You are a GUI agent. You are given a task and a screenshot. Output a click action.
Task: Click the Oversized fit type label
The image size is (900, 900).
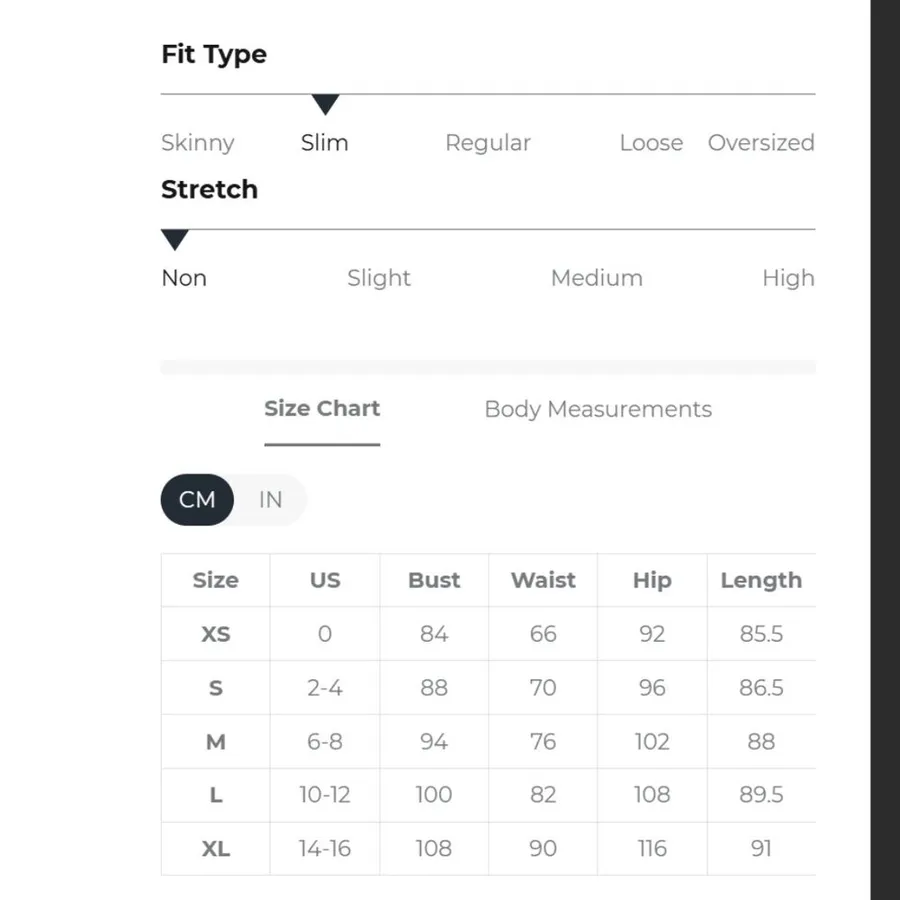(x=761, y=142)
